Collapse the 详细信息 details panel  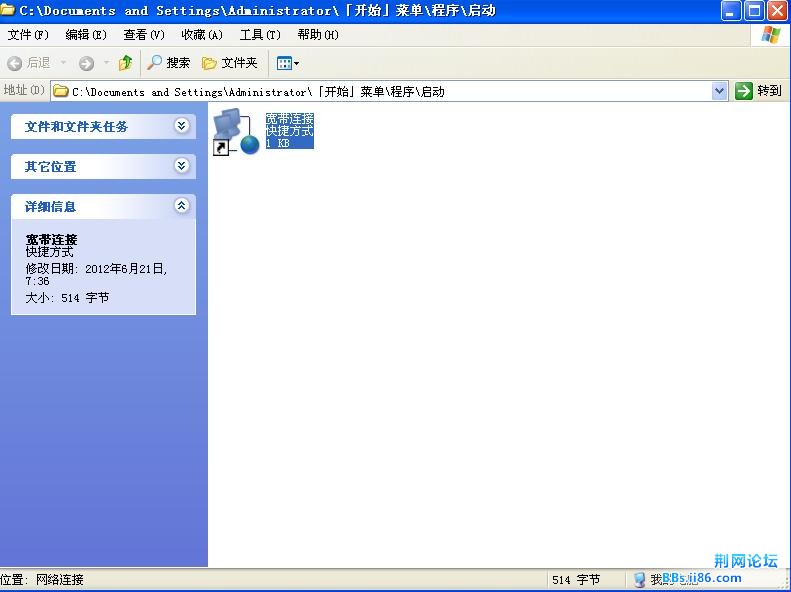coord(181,206)
